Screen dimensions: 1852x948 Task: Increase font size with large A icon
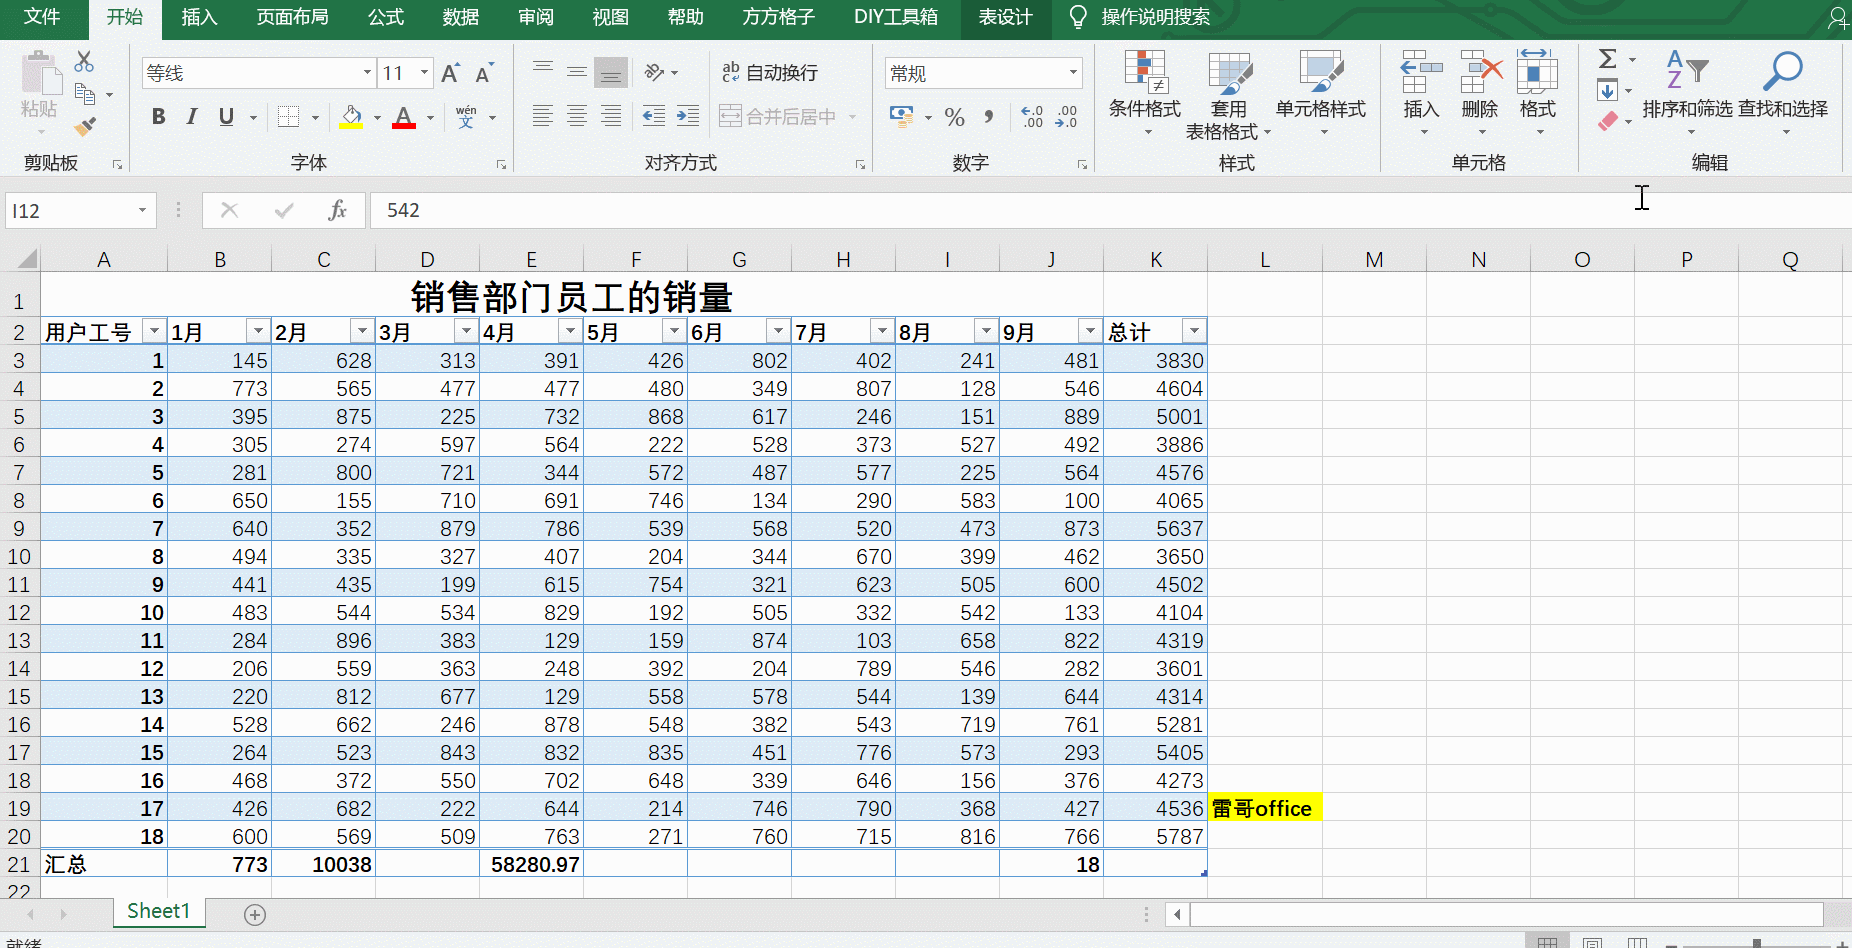click(451, 73)
